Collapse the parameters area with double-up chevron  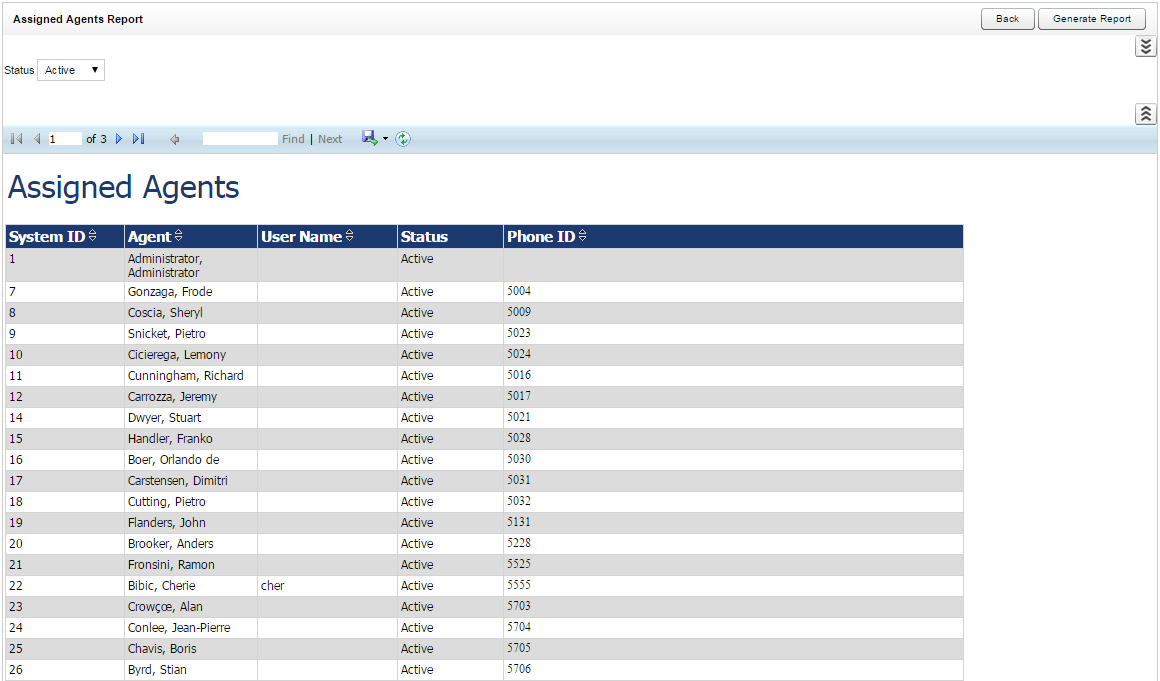point(1146,114)
